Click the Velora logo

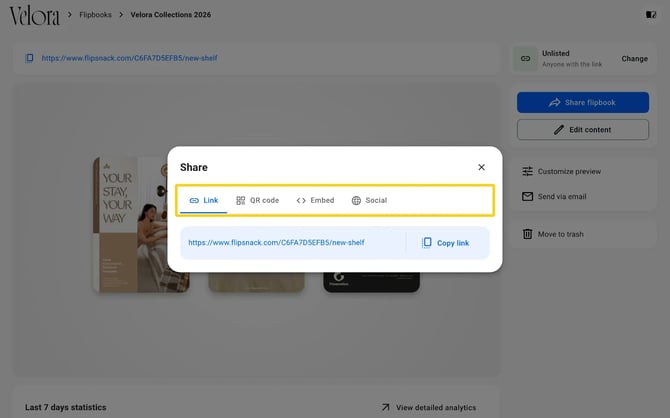(x=35, y=15)
